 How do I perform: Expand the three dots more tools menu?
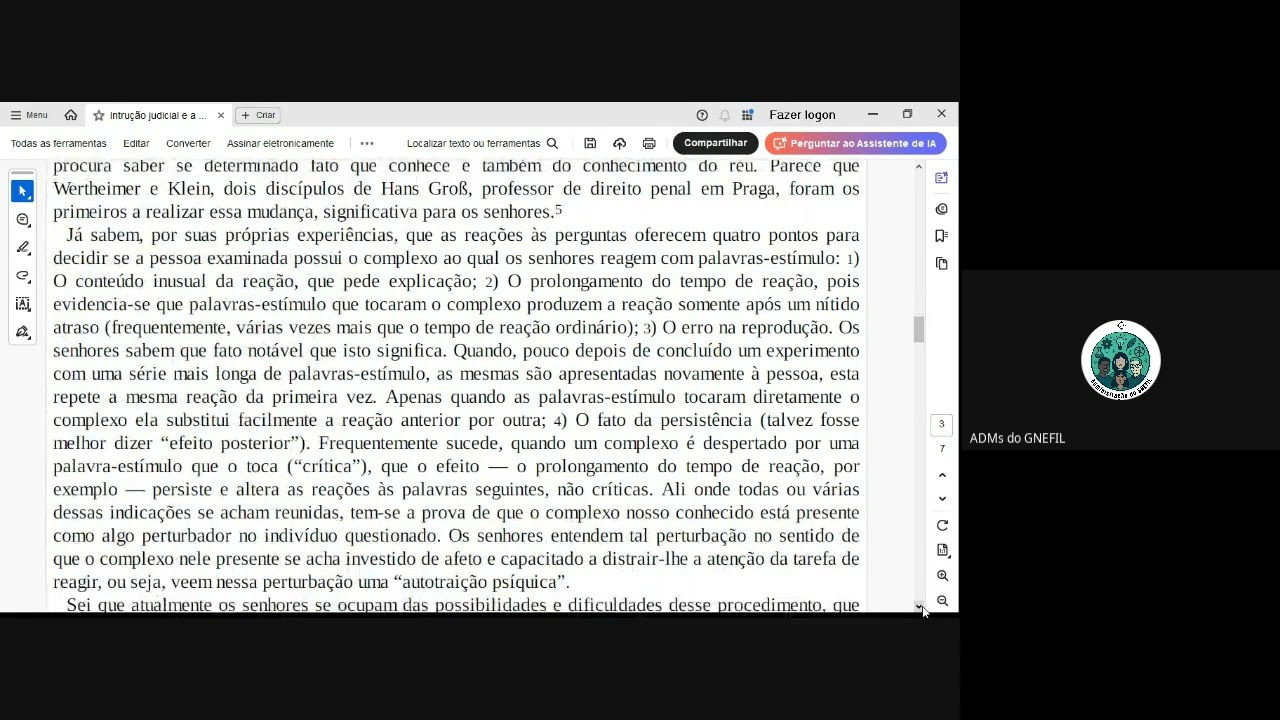pyautogui.click(x=367, y=143)
